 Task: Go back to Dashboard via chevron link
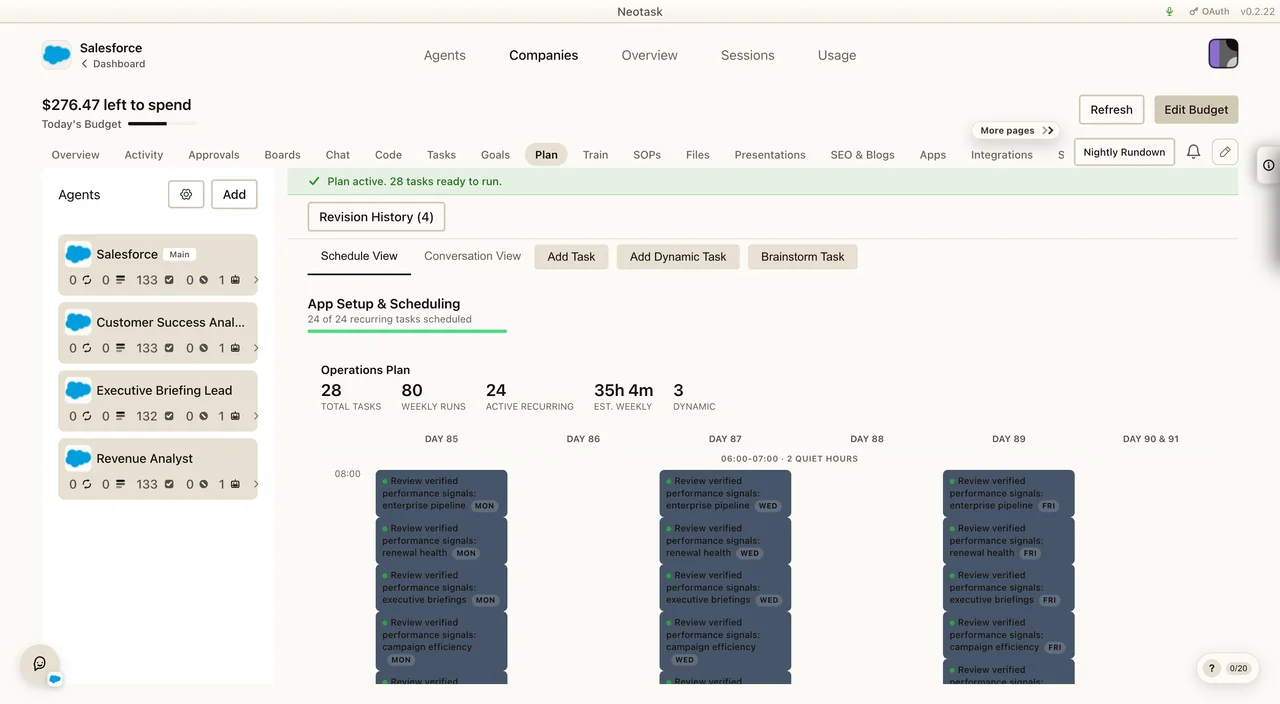[113, 64]
